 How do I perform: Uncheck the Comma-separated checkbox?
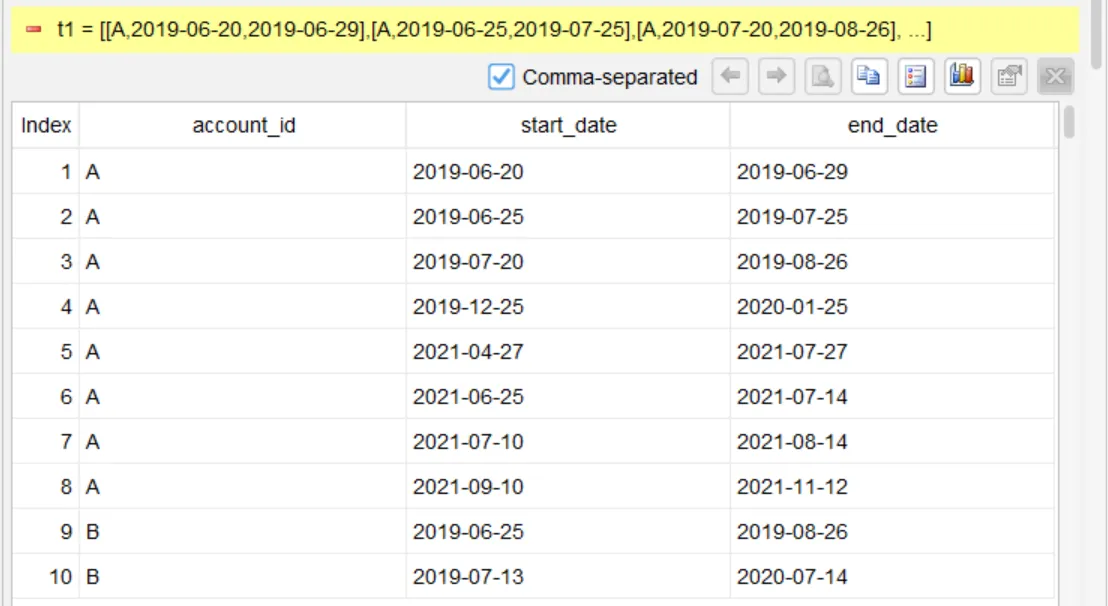click(501, 76)
